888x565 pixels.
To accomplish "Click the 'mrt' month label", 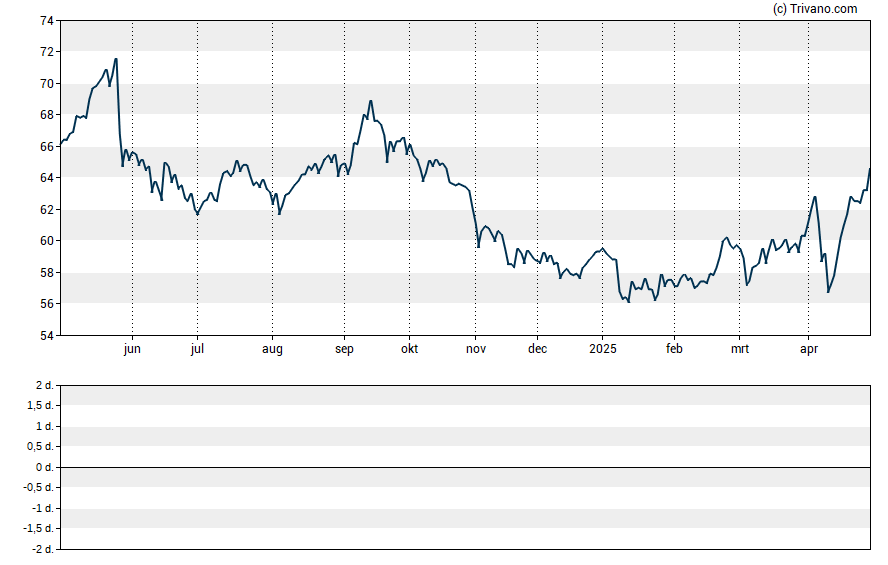I will click(740, 349).
